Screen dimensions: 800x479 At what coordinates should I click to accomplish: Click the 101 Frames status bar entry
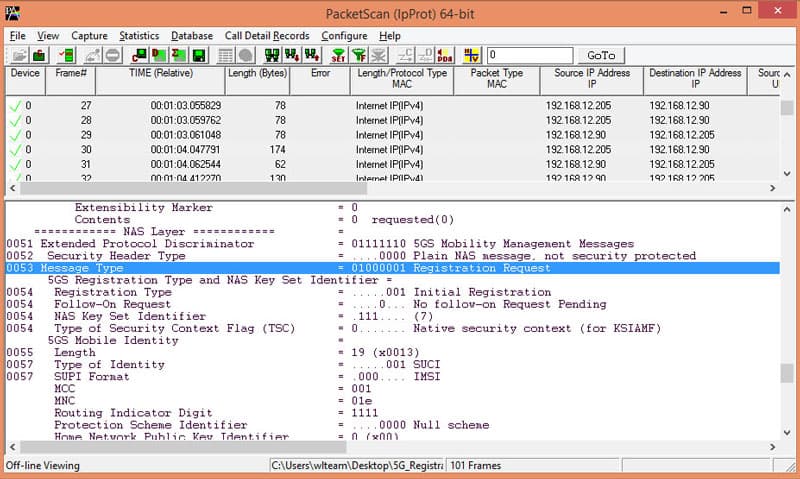533,465
